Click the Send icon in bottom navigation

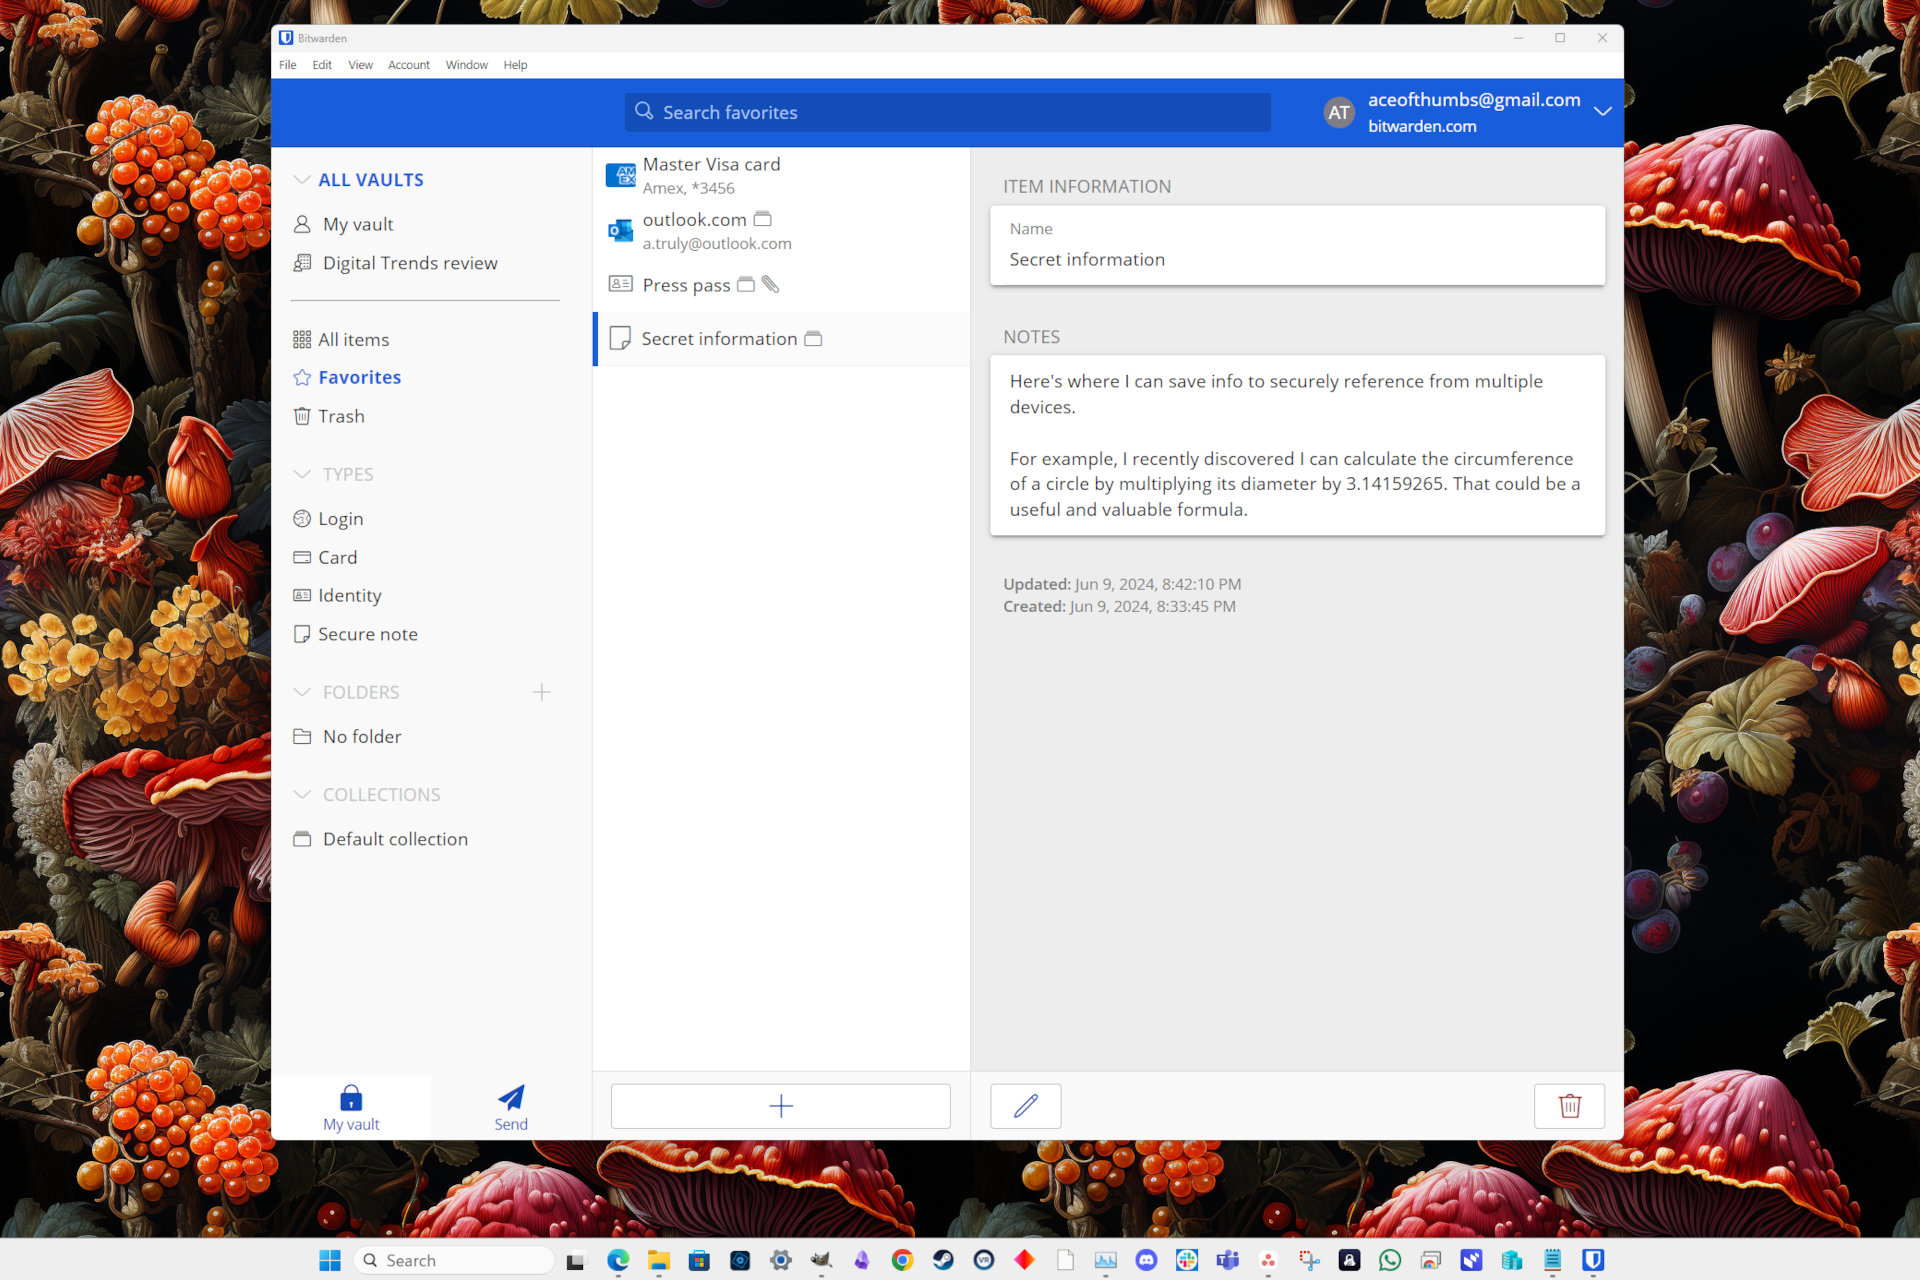(509, 1099)
